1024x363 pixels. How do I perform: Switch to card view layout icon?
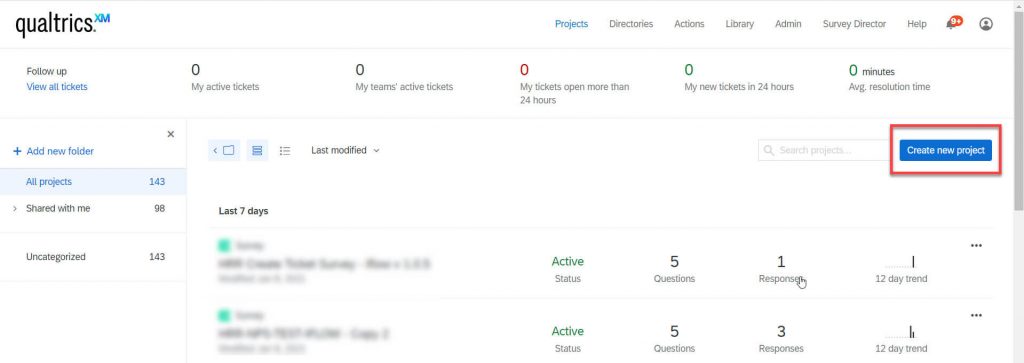257,150
